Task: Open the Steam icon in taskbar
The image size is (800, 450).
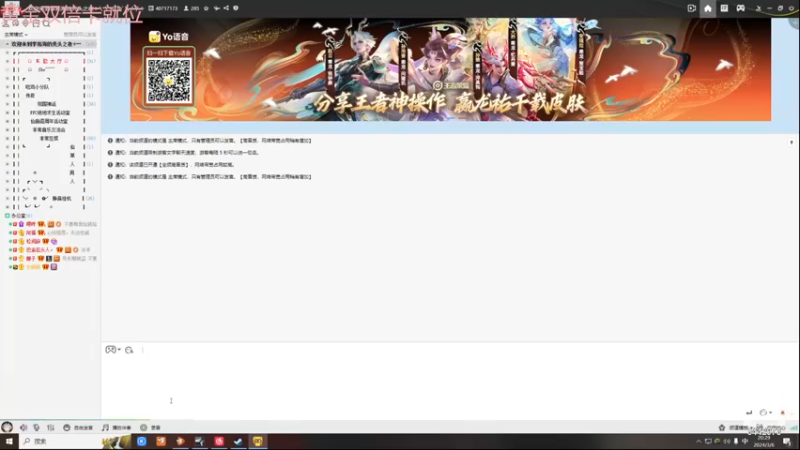Action: (x=238, y=441)
